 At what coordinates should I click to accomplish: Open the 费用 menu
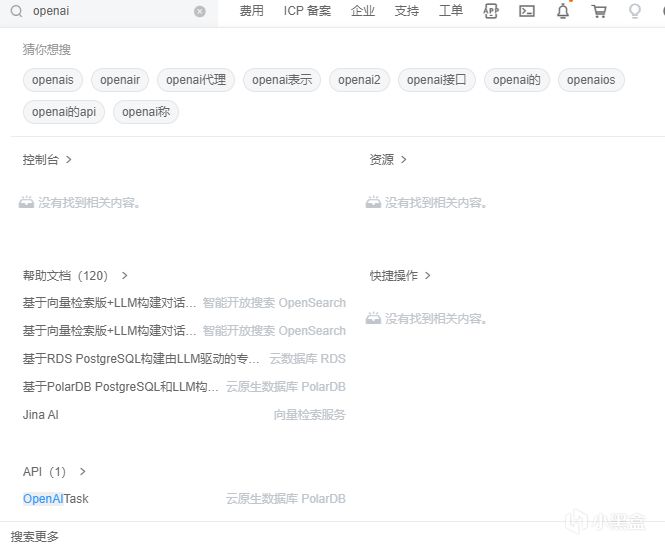(251, 11)
